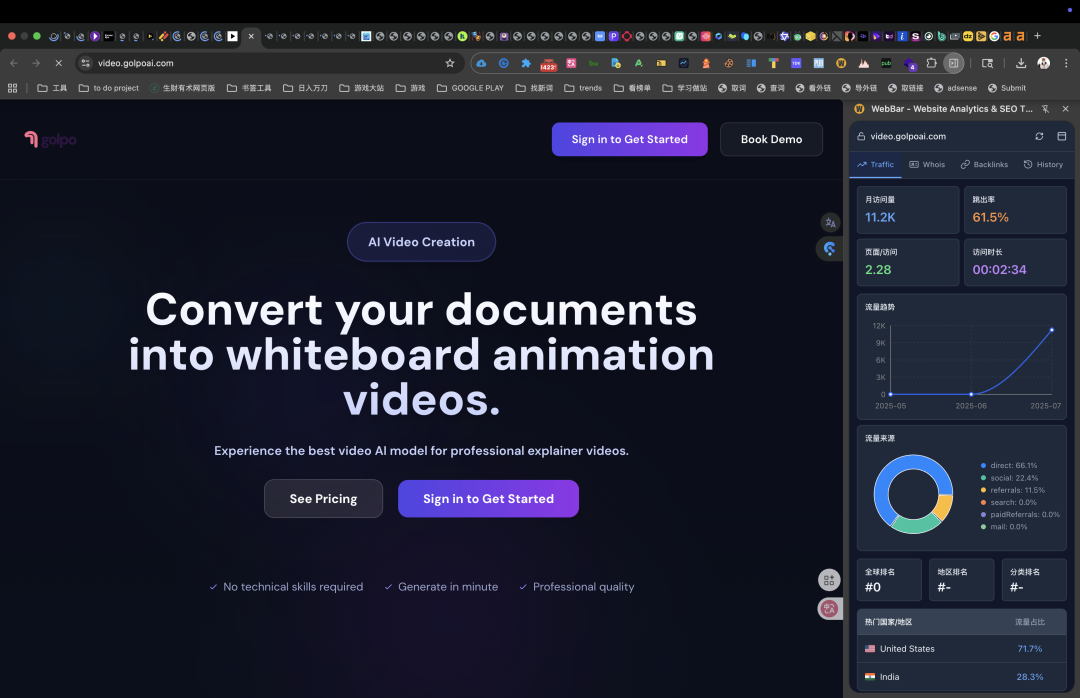Click the cloud download extension icon
Screen dimensions: 1080x698
[481, 63]
